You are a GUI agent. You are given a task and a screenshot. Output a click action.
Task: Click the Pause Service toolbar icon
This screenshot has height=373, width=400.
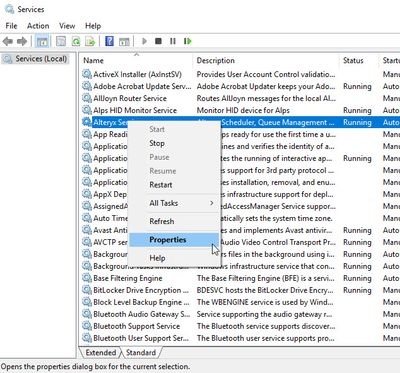tap(173, 41)
